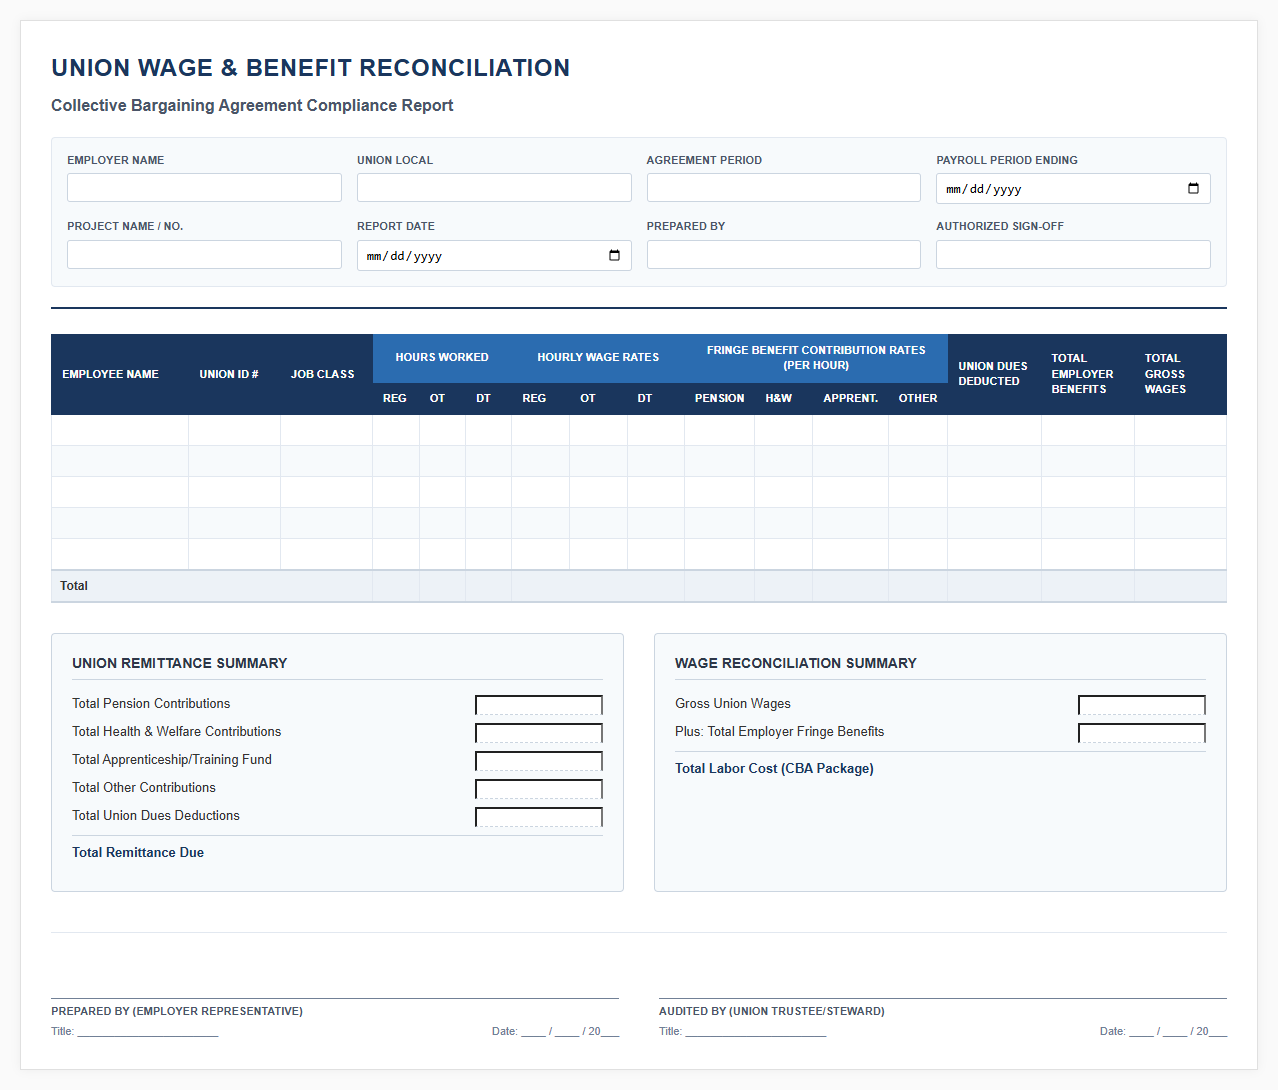Select the Total Health & Welfare Contributions box
The image size is (1278, 1090).
click(x=539, y=733)
